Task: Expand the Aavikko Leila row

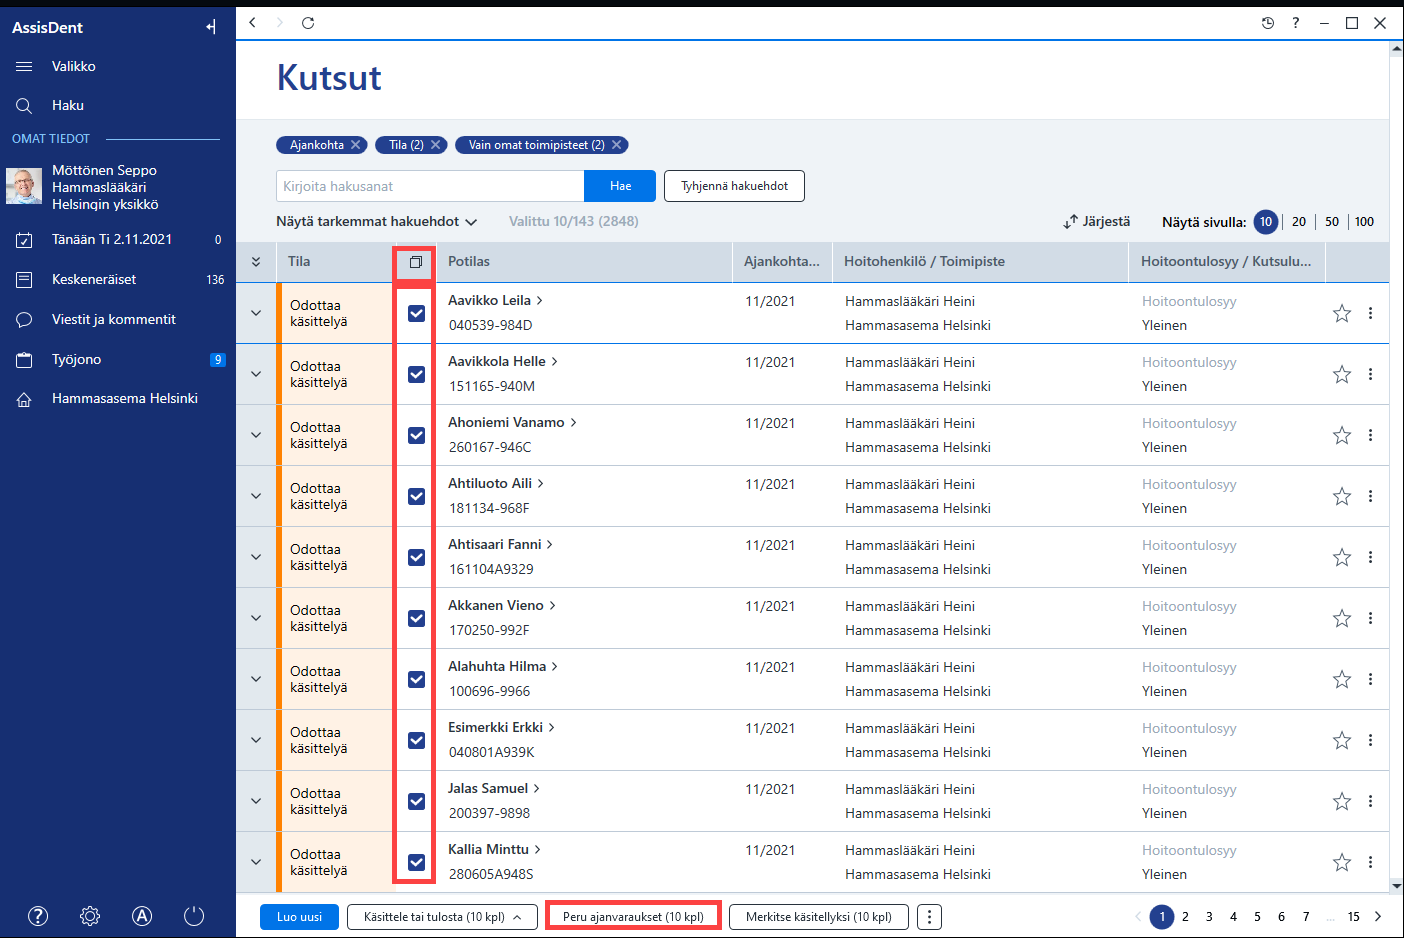Action: pyautogui.click(x=256, y=313)
